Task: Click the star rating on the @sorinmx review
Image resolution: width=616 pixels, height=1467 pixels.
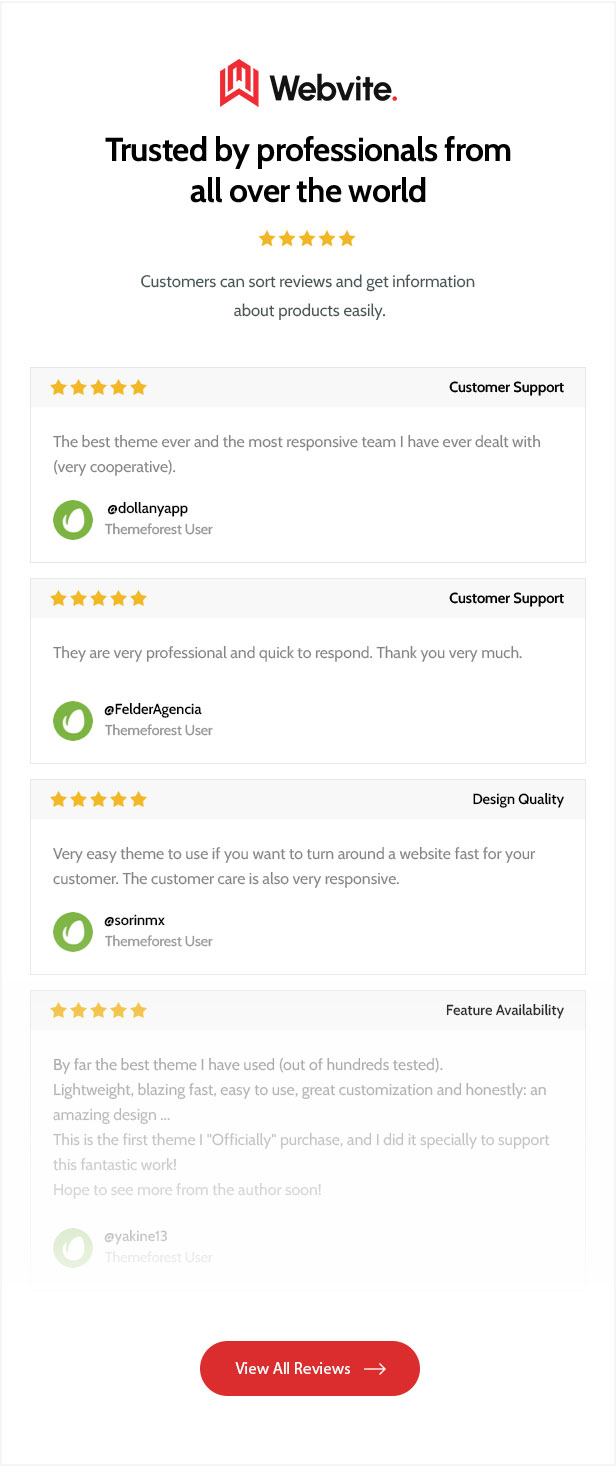Action: click(x=98, y=800)
